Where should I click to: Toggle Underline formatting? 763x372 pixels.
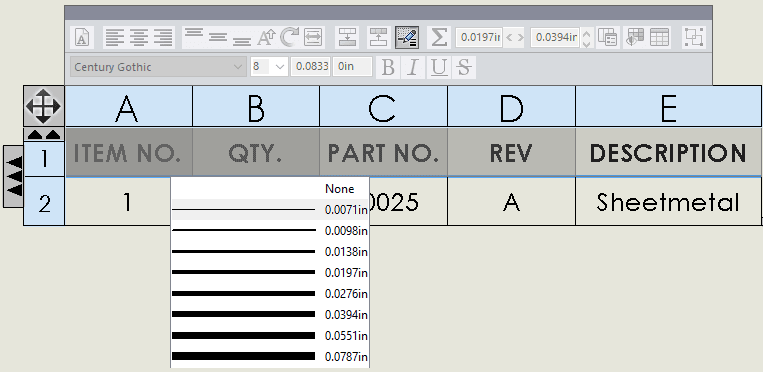click(438, 67)
